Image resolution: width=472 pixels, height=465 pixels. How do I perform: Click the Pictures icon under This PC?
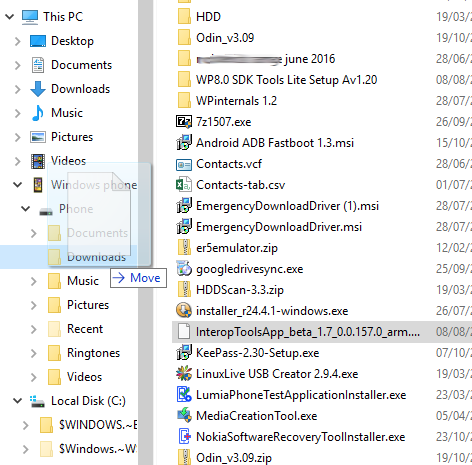click(38, 137)
